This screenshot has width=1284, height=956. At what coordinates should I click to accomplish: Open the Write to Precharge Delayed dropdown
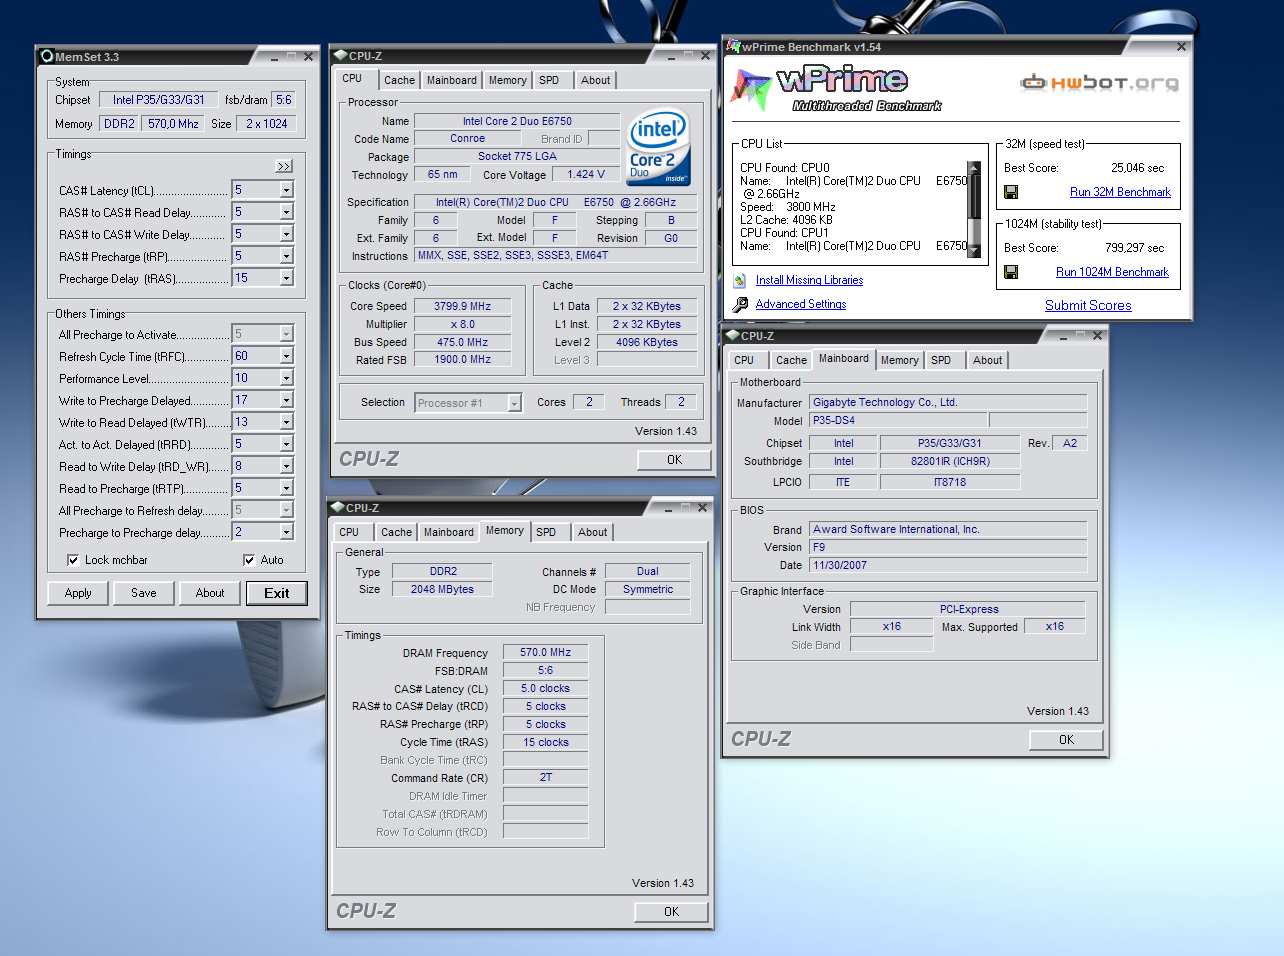point(286,400)
